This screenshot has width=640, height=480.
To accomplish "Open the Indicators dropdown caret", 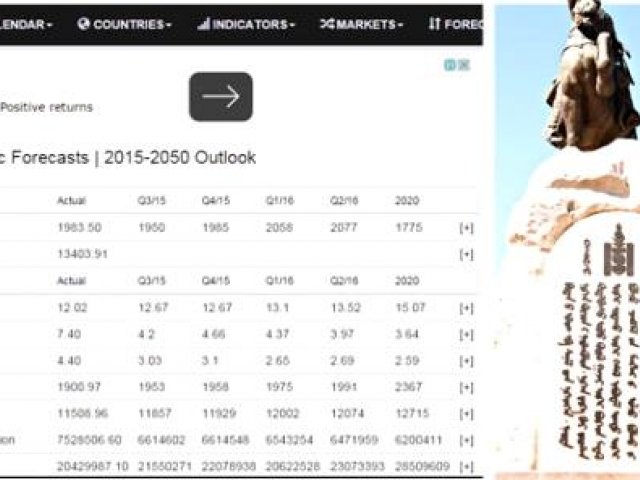I will coord(292,25).
